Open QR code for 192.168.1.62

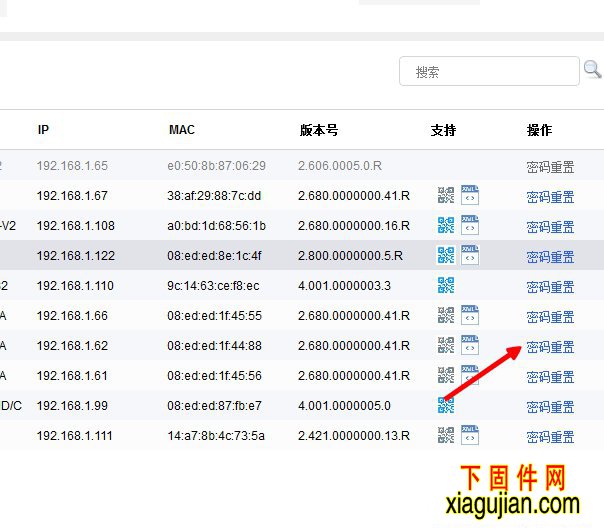(446, 345)
